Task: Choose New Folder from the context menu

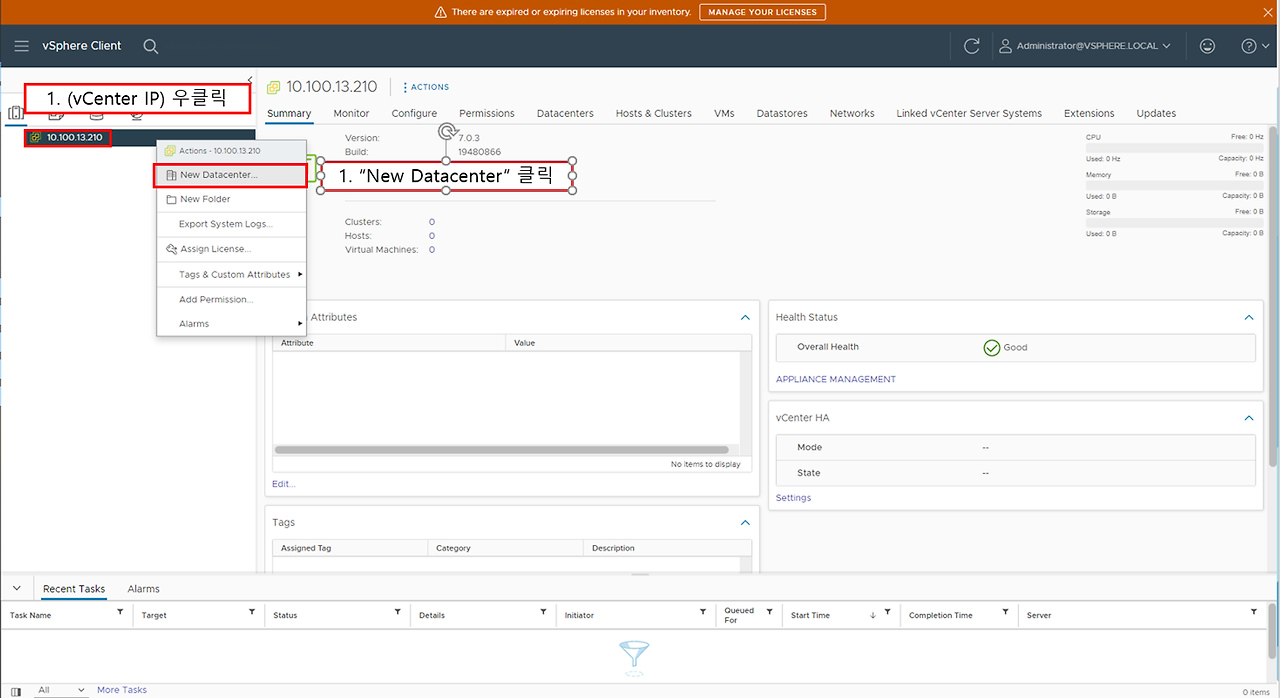Action: click(x=231, y=199)
